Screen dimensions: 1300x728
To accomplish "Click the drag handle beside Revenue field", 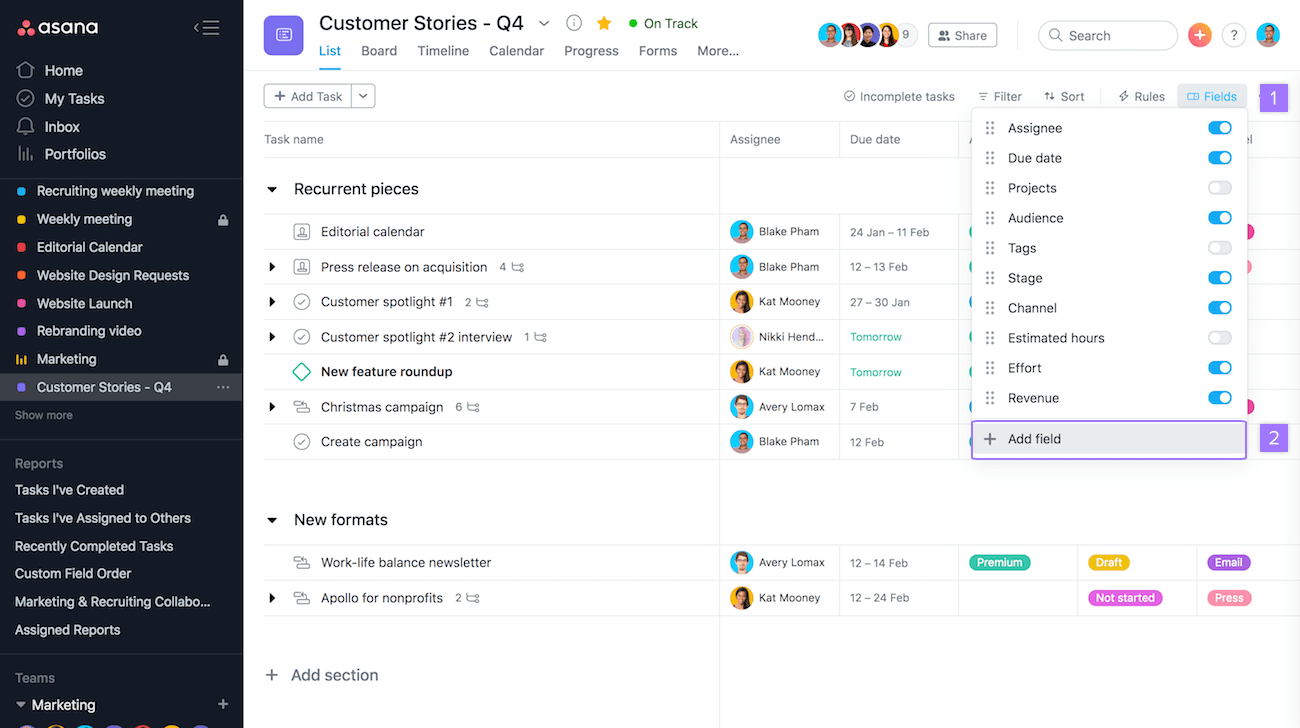I will (x=990, y=398).
